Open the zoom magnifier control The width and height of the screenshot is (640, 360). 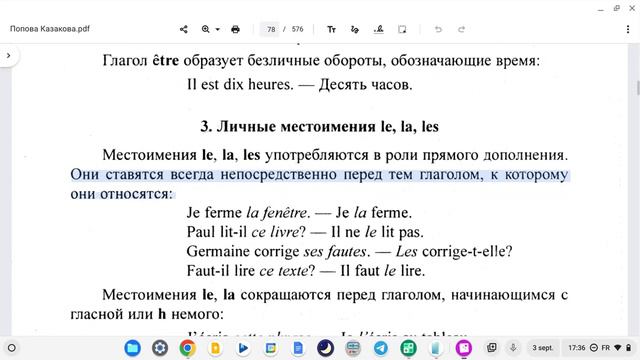coord(206,29)
